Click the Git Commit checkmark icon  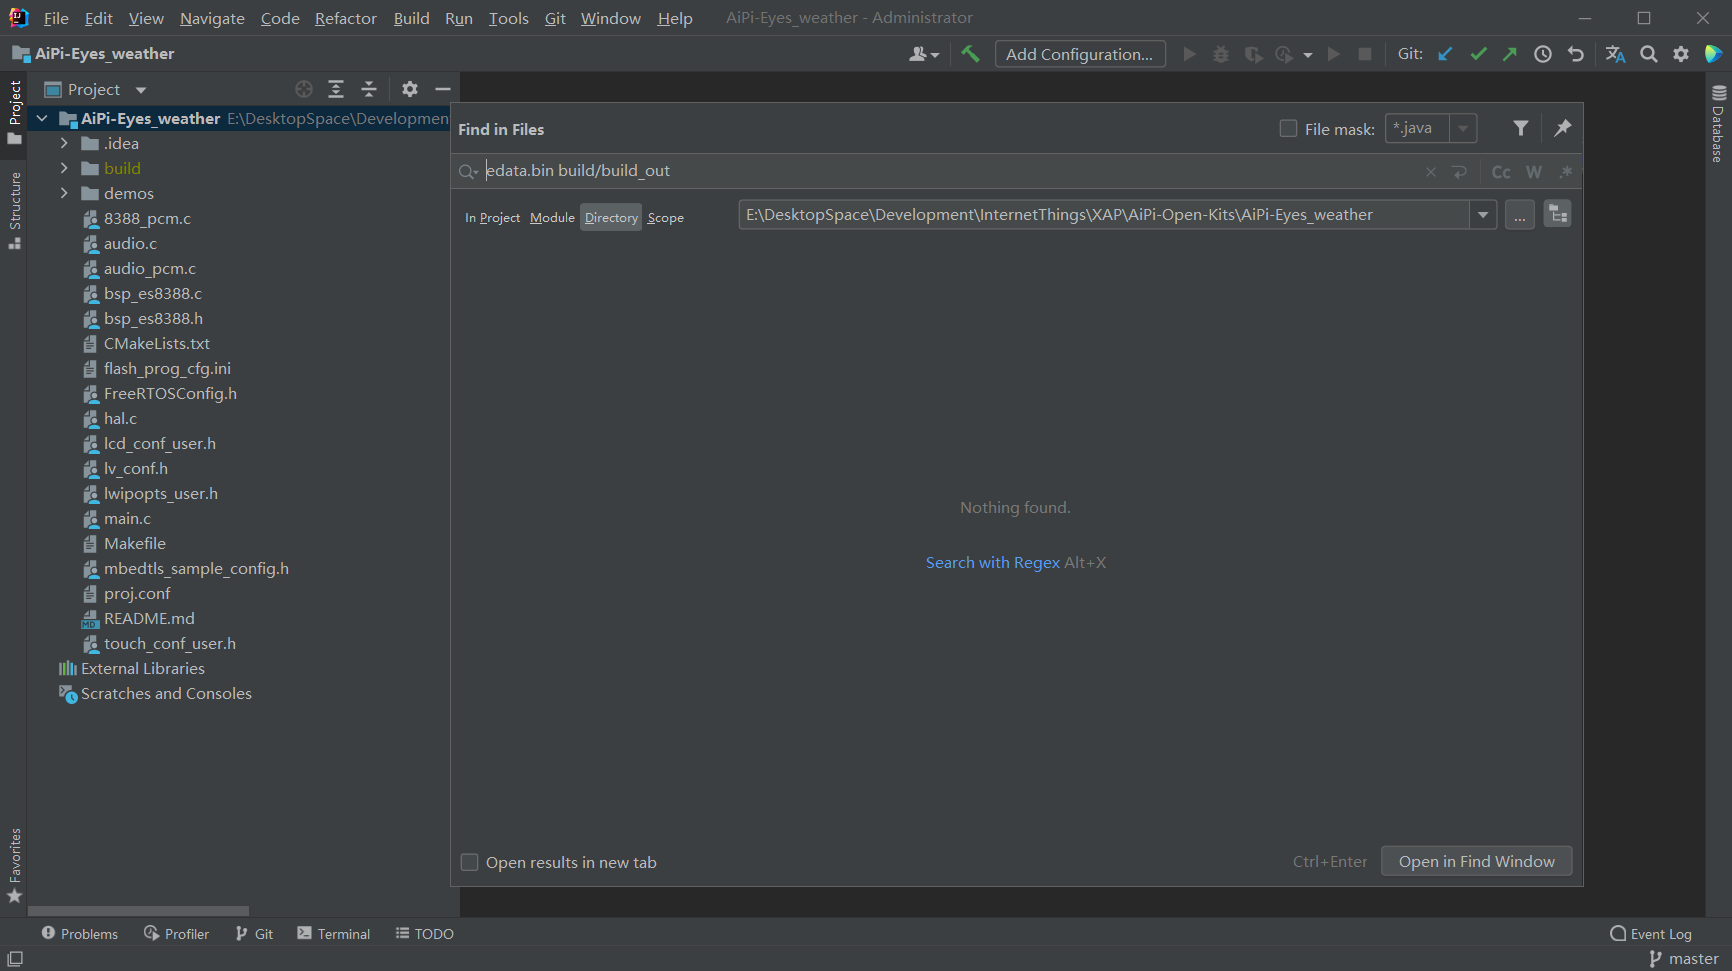pos(1478,54)
